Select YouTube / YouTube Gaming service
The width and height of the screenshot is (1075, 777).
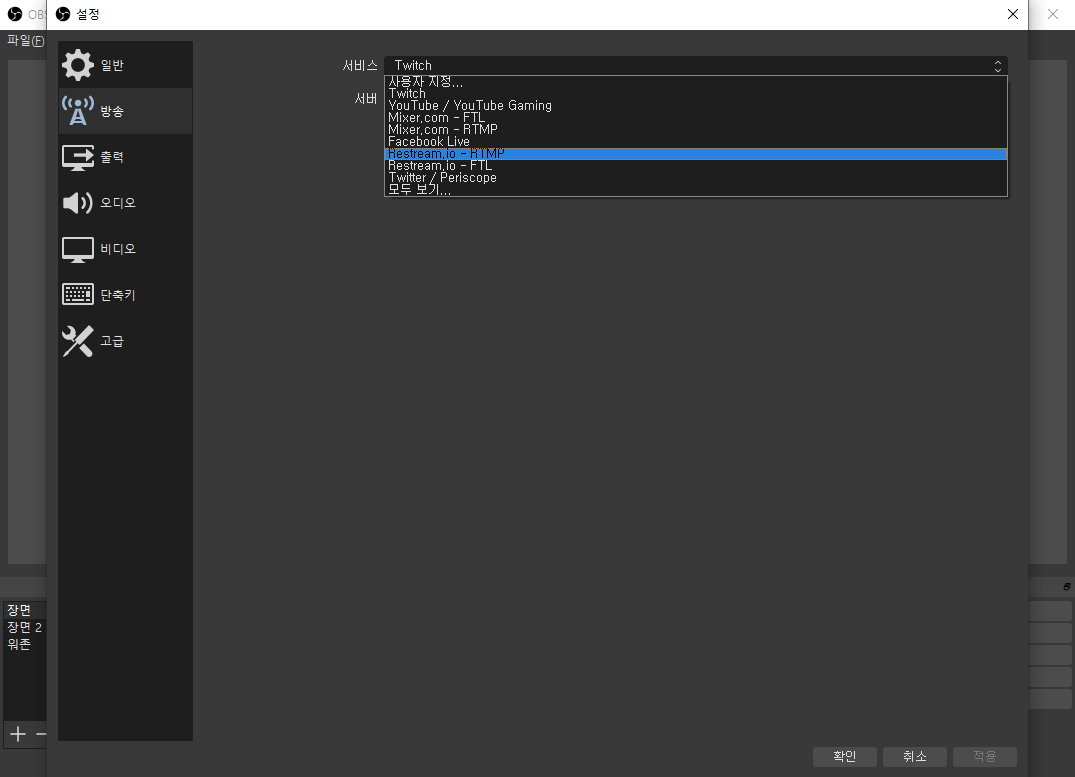[696, 106]
